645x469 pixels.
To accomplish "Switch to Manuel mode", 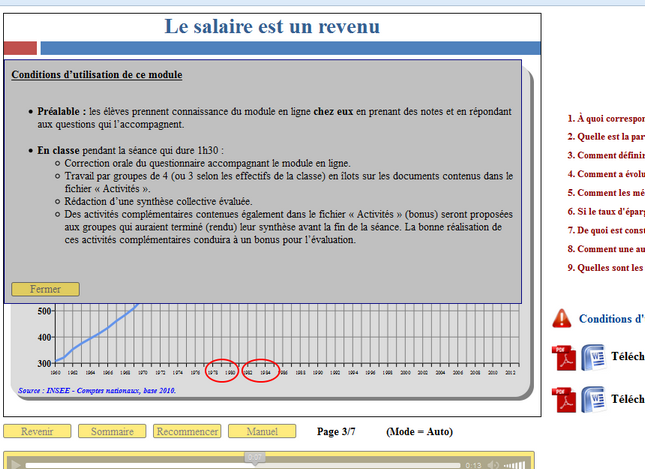I will [261, 432].
